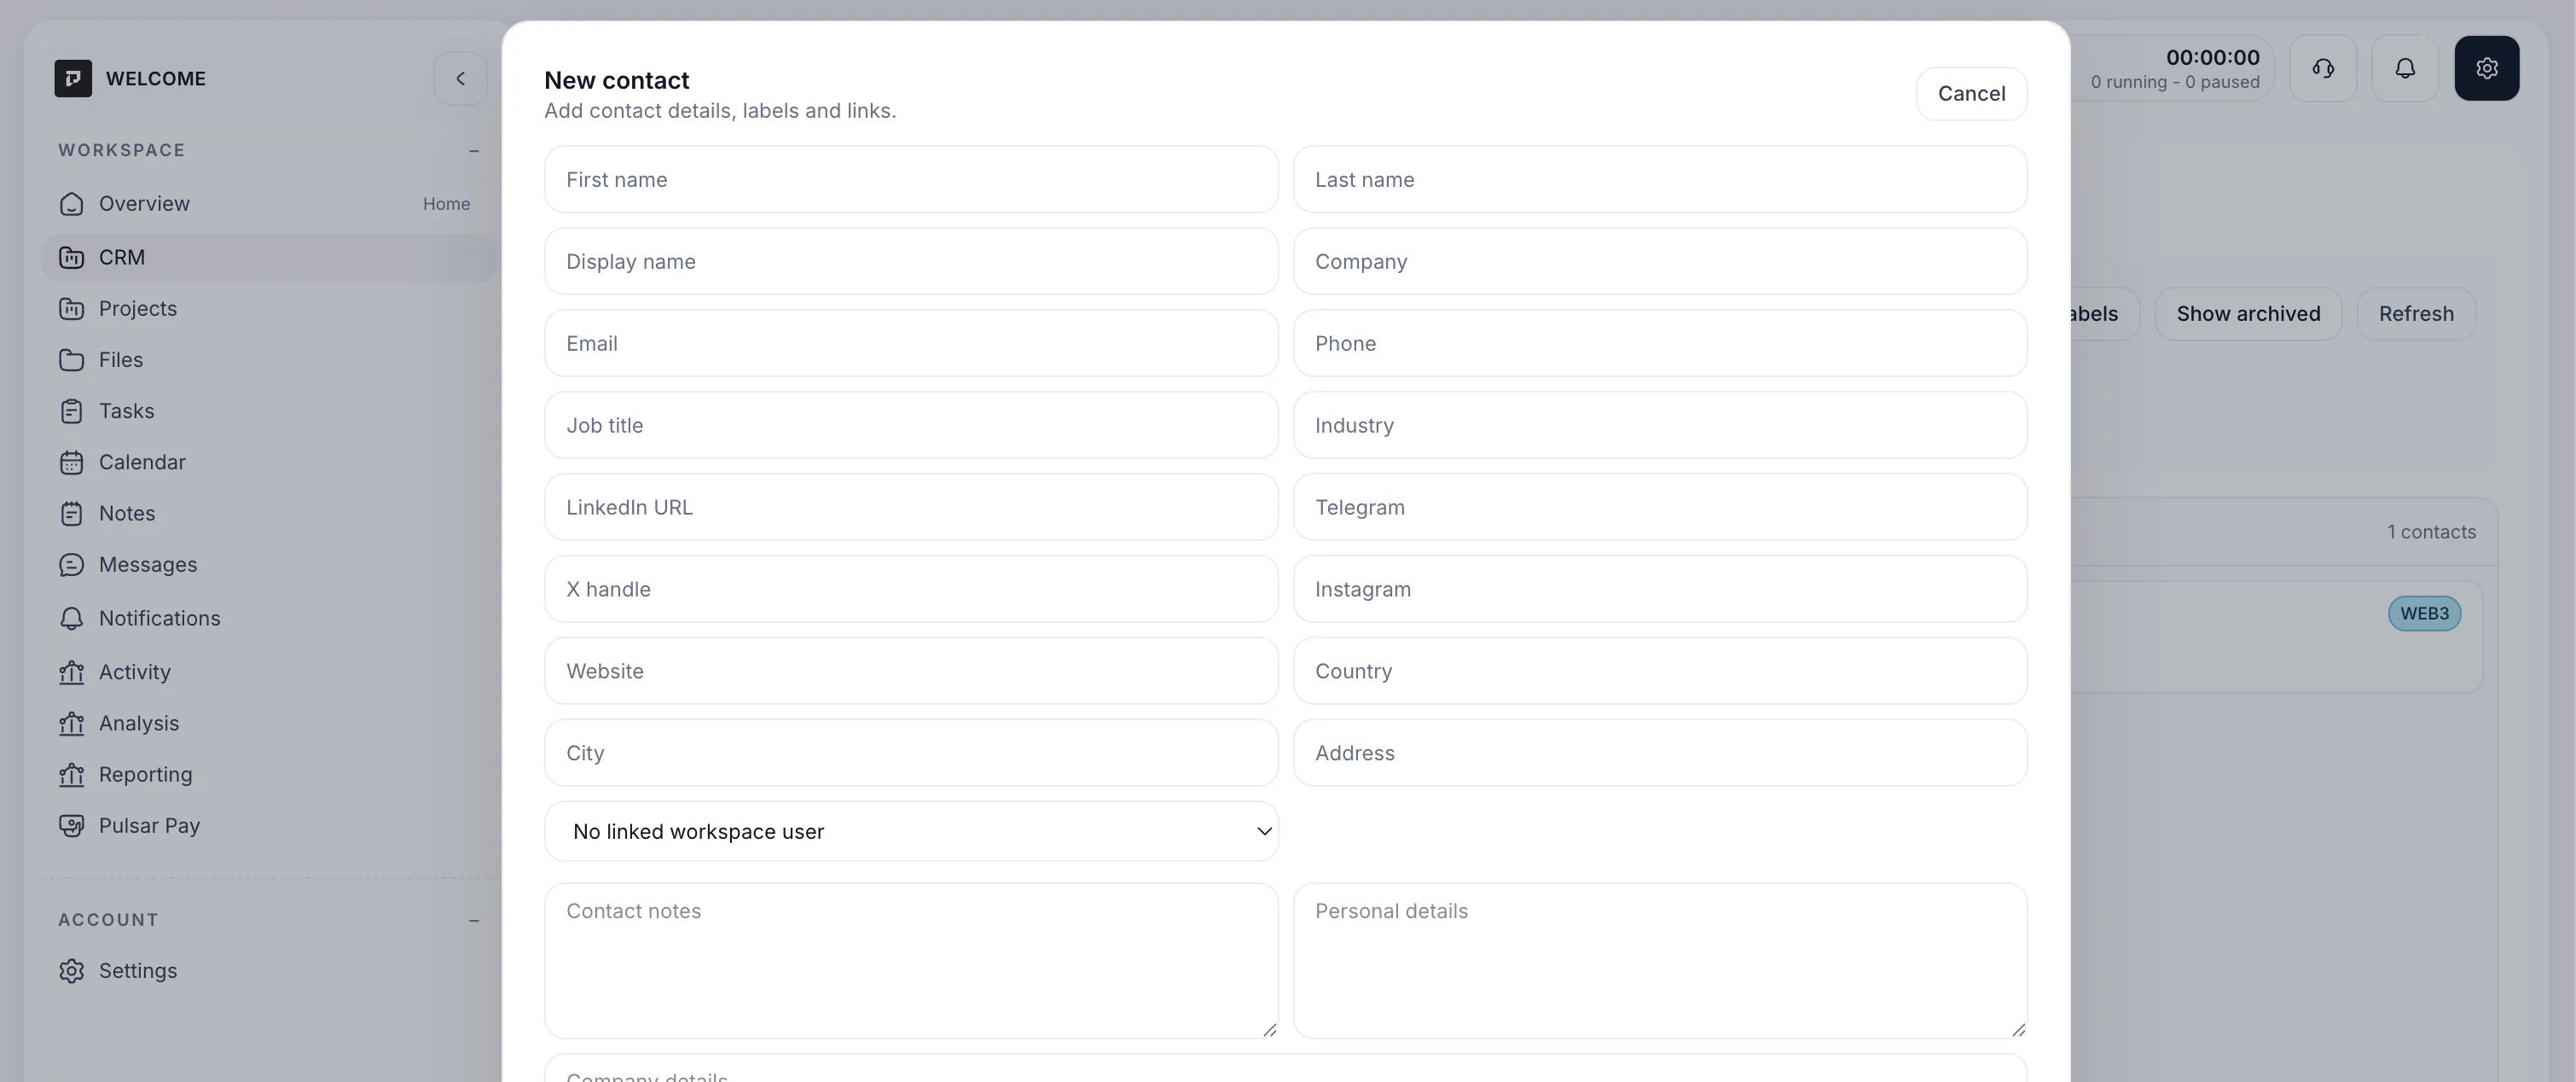Click the Address field

(1660, 754)
